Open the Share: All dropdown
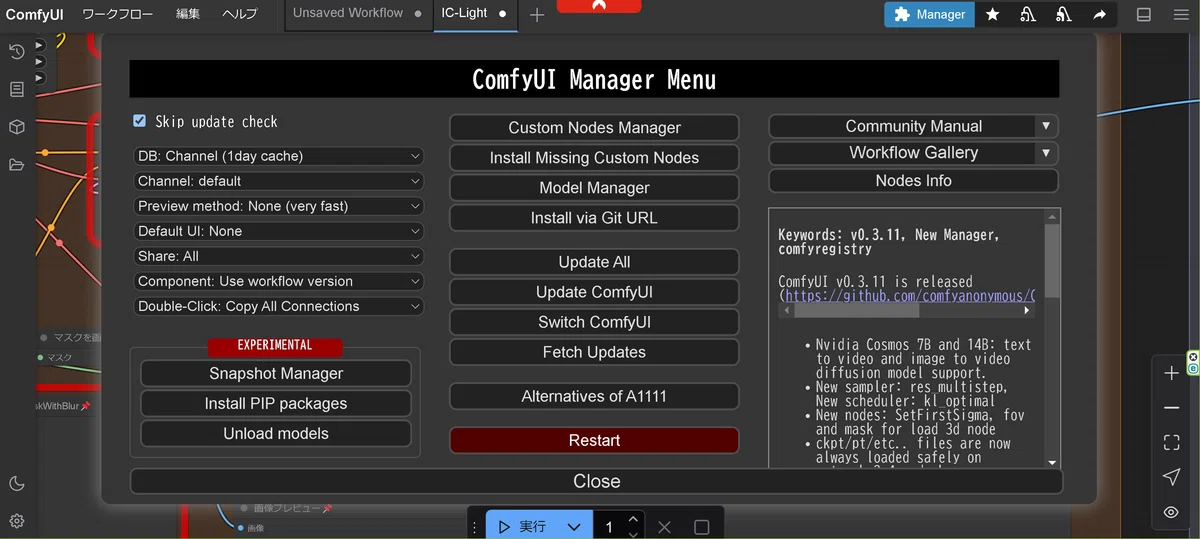The height and width of the screenshot is (539, 1200). pyautogui.click(x=279, y=256)
